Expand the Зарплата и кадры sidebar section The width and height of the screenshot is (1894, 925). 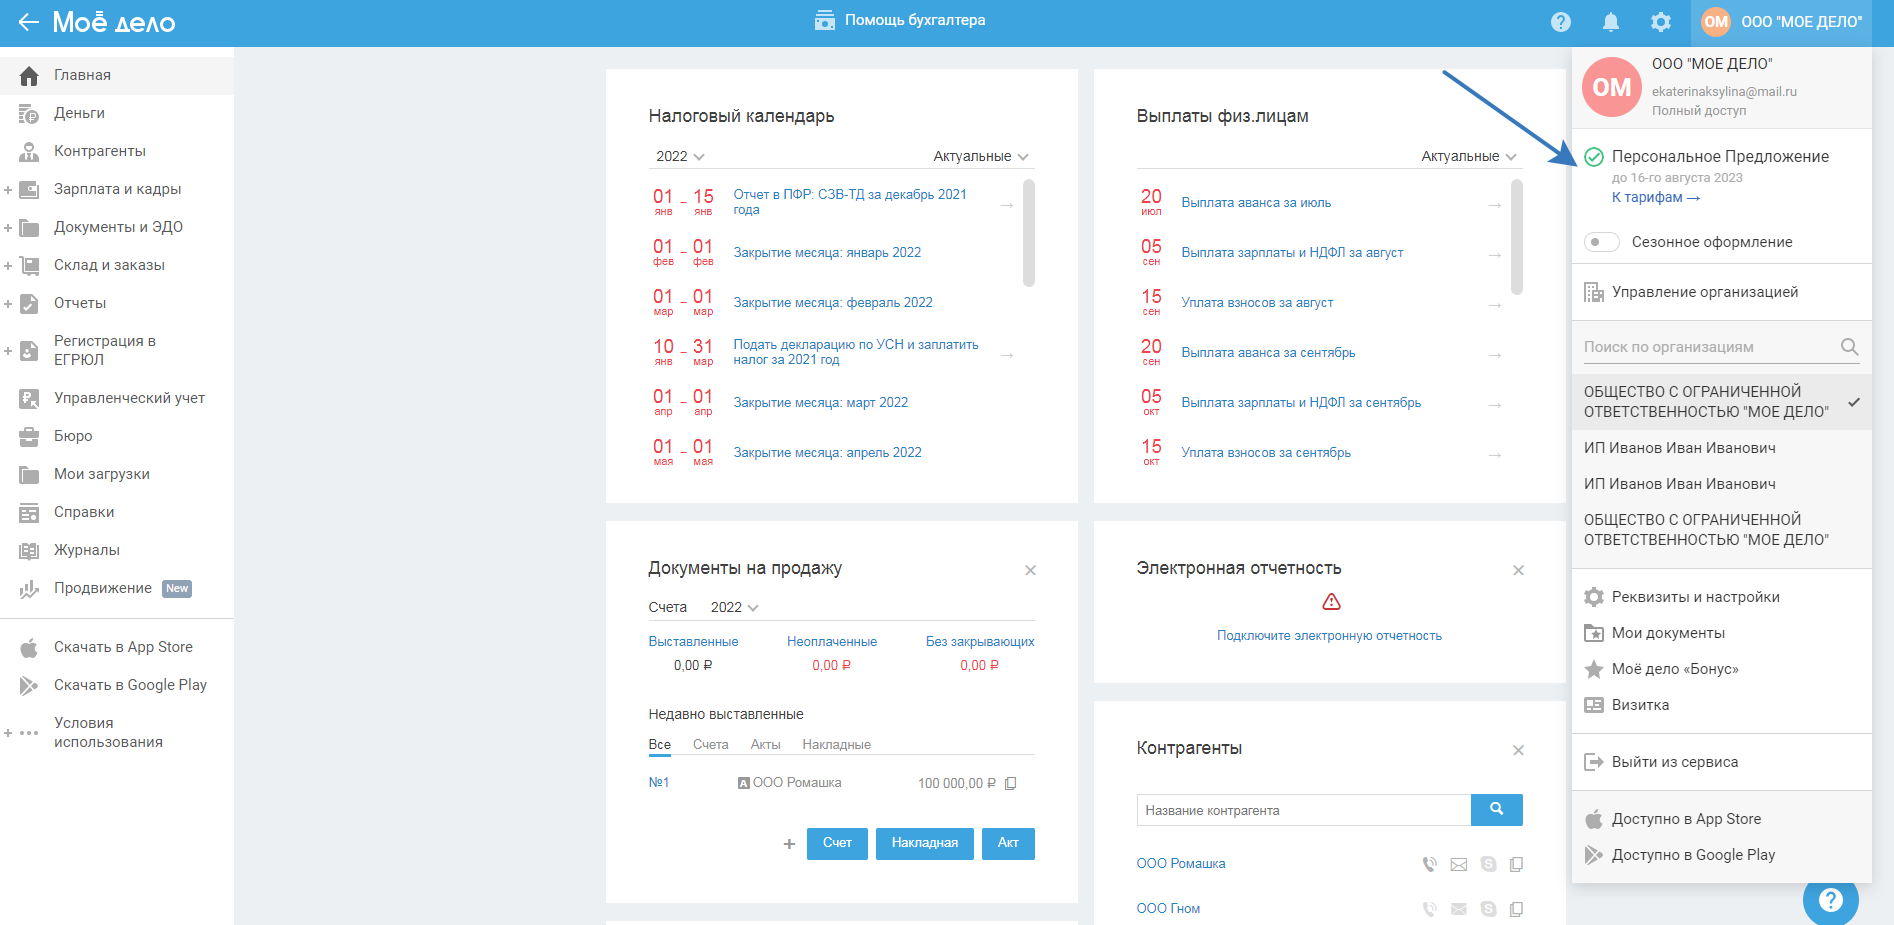8,189
